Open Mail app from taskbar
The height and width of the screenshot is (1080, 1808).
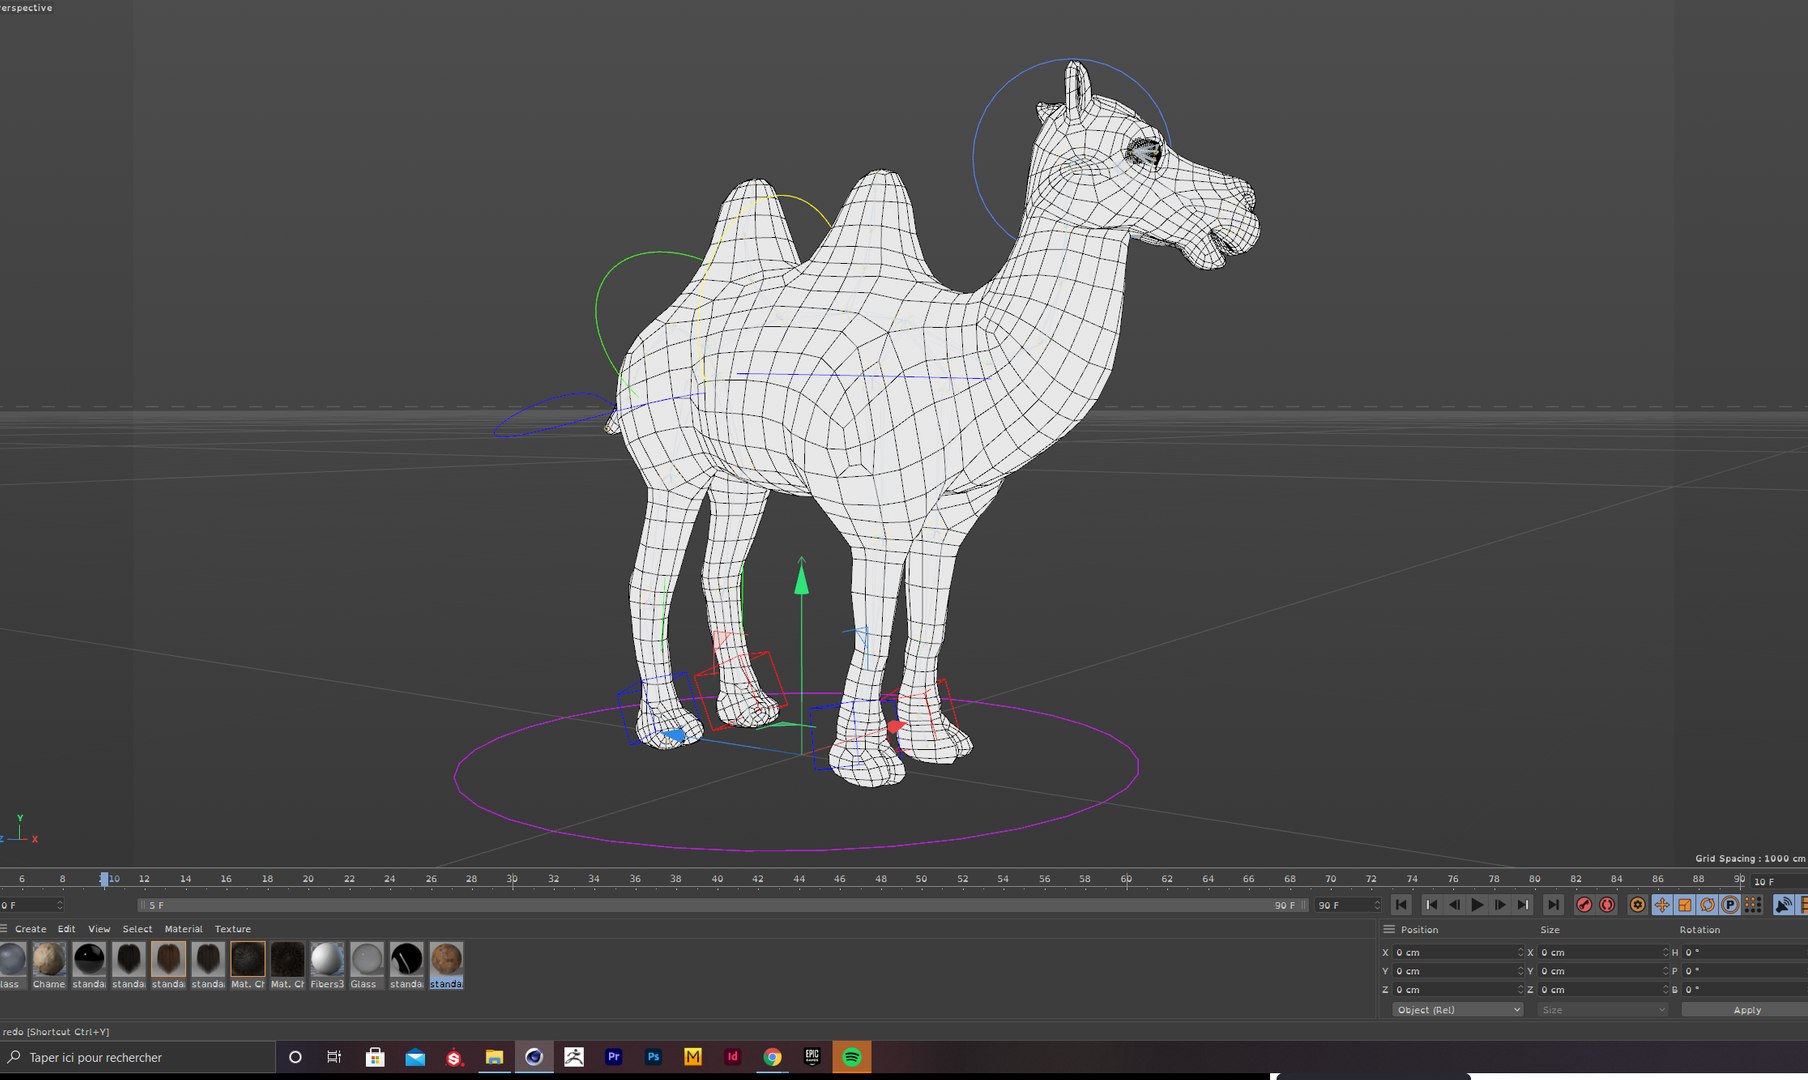[415, 1057]
